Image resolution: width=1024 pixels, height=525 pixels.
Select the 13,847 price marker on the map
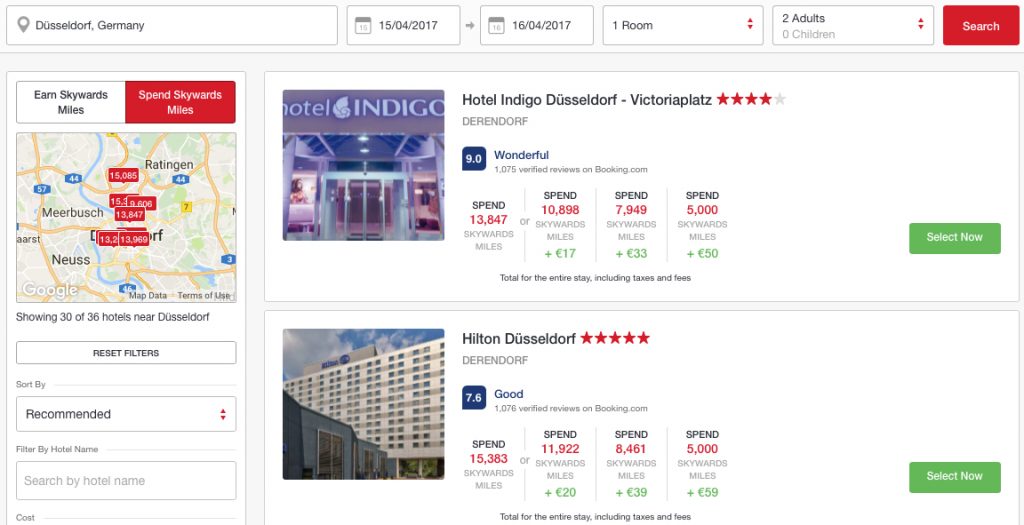[129, 214]
